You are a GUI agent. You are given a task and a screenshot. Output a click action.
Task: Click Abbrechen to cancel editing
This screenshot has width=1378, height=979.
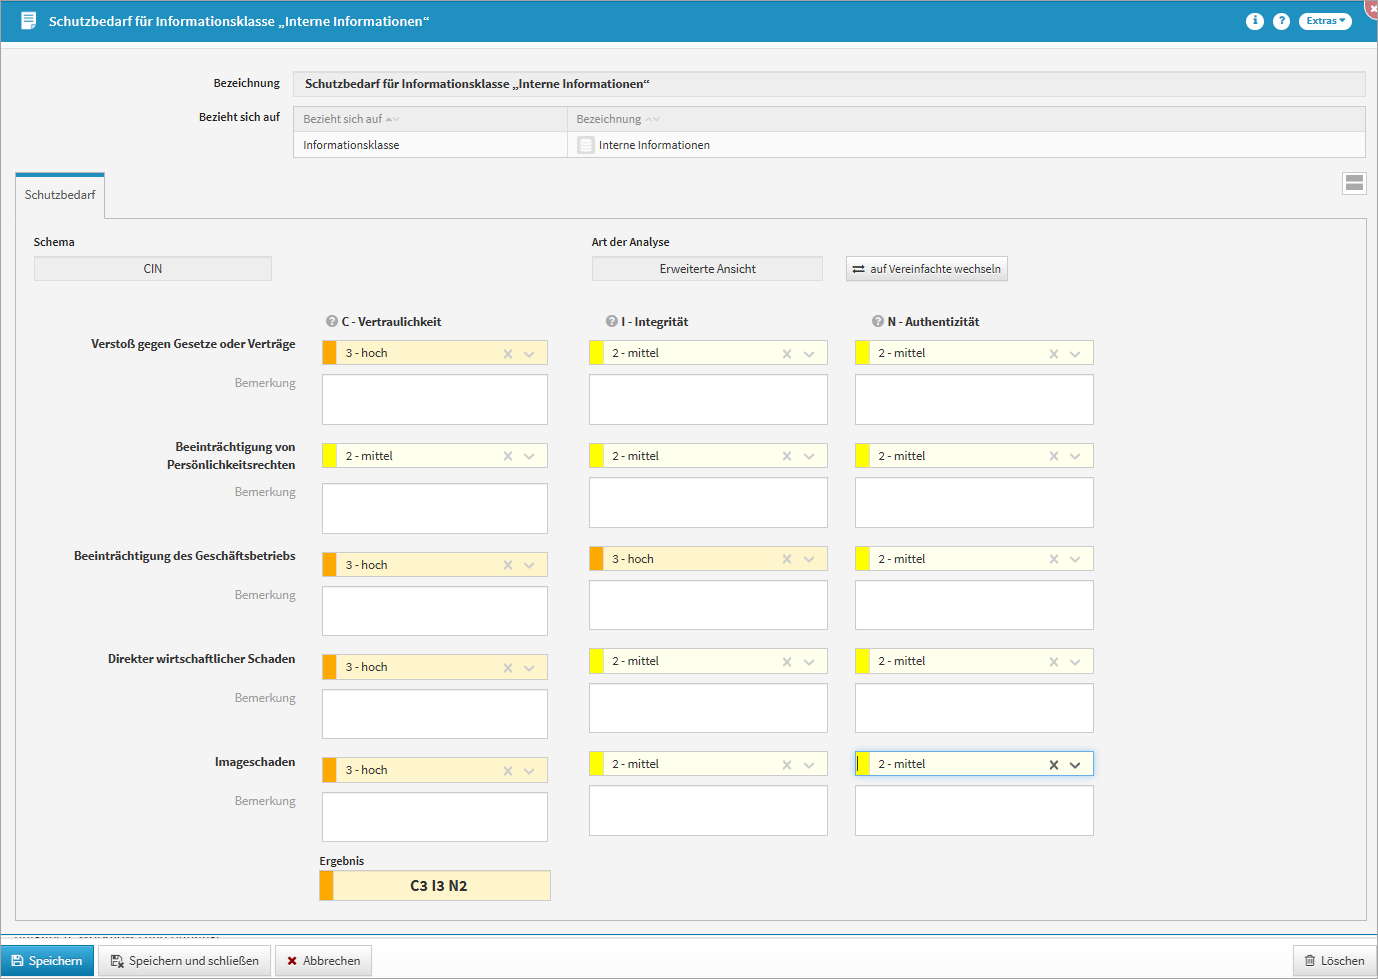pyautogui.click(x=323, y=961)
